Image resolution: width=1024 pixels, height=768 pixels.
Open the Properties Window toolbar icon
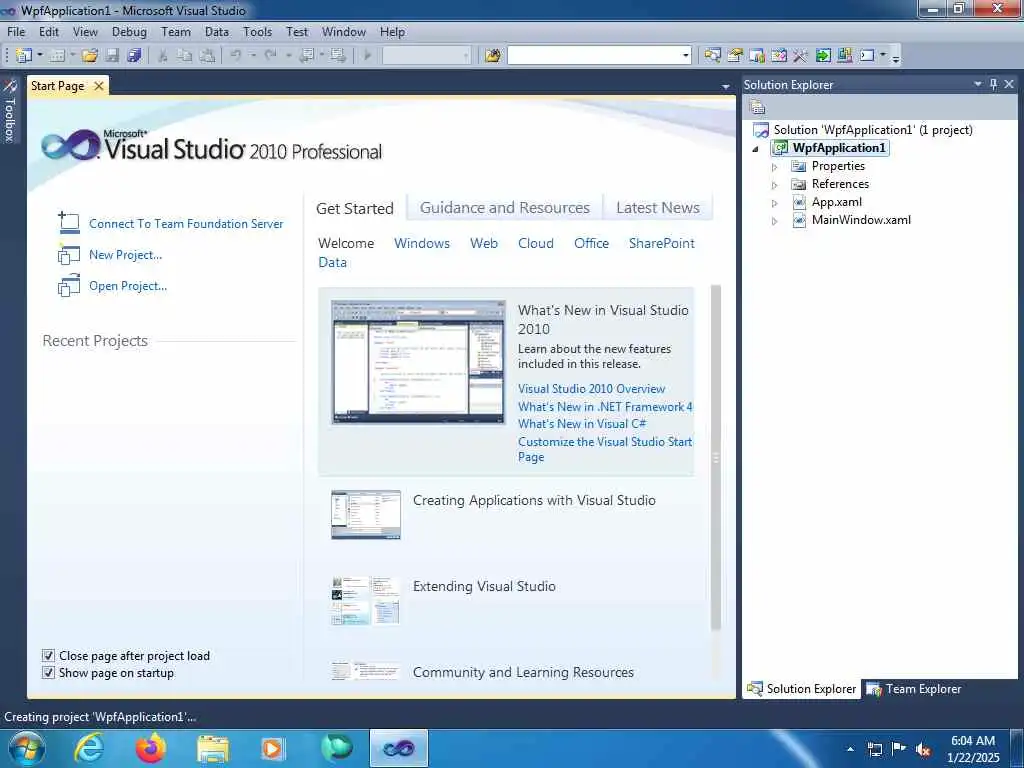click(x=735, y=56)
